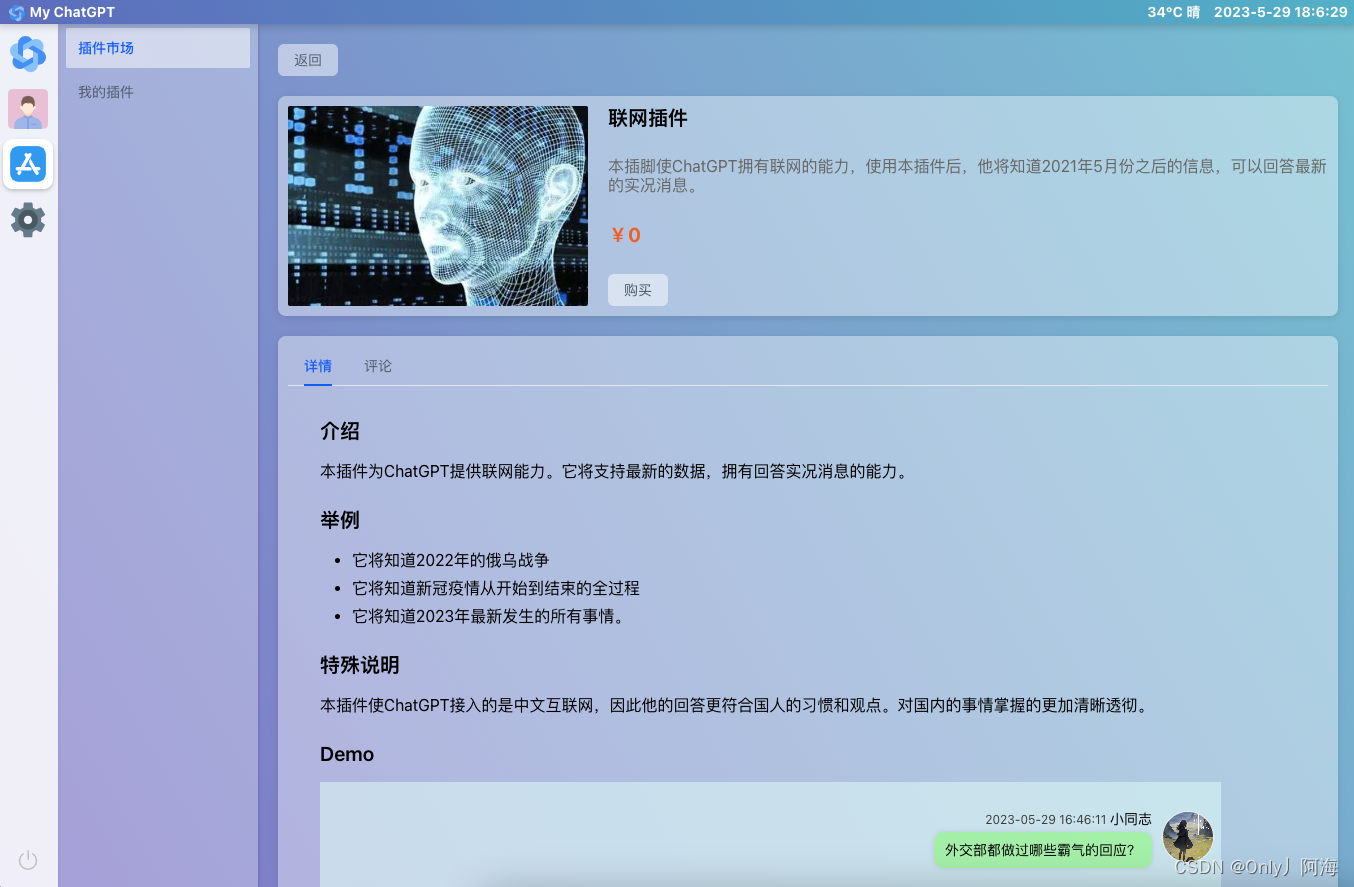Open the plugin cover image of wireframe head
This screenshot has width=1354, height=887.
pyautogui.click(x=438, y=206)
